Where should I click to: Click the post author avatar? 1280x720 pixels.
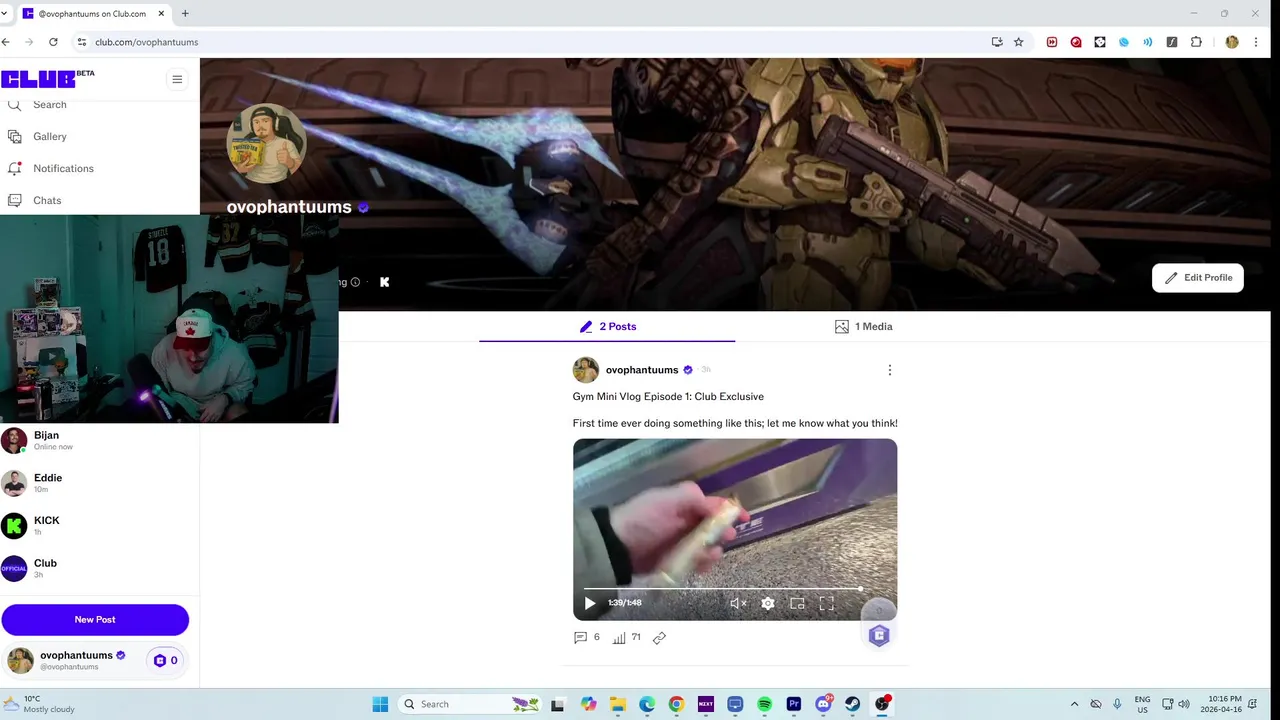point(585,370)
